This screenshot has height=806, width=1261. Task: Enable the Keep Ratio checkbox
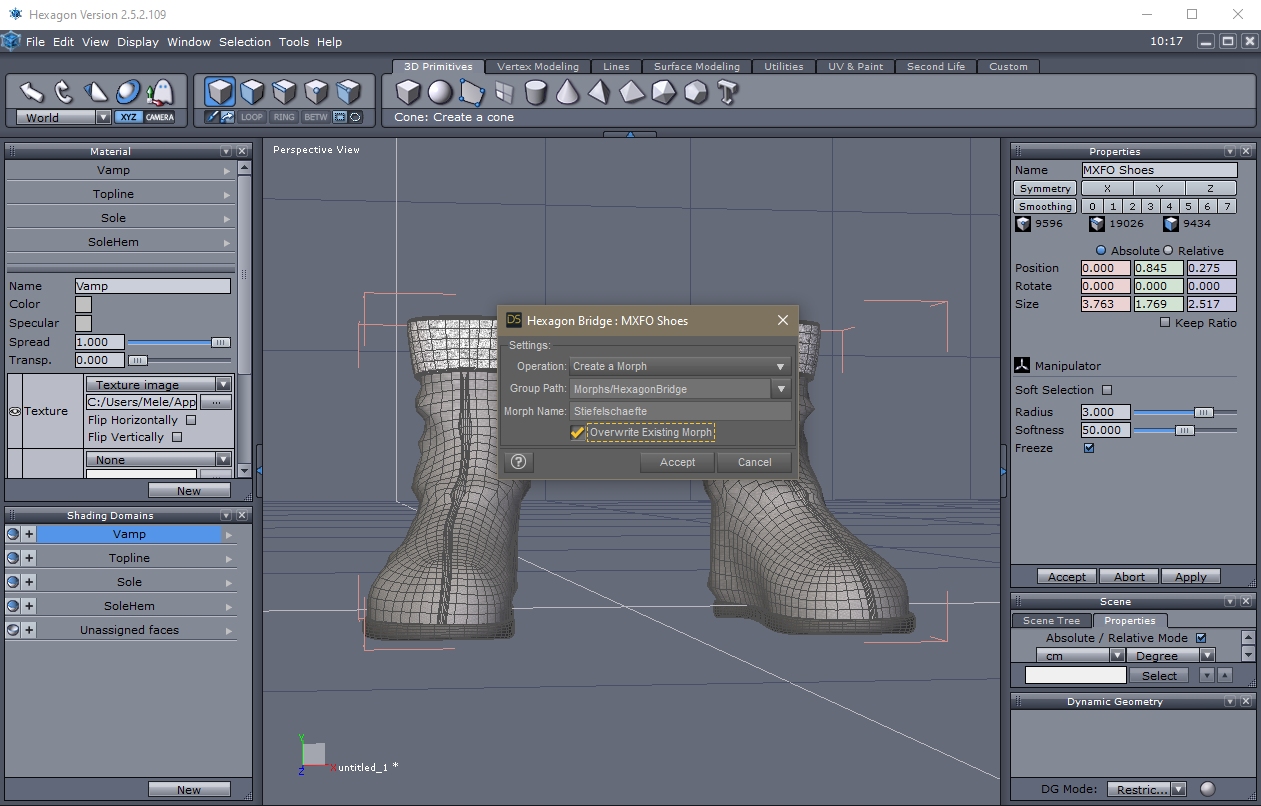1165,323
